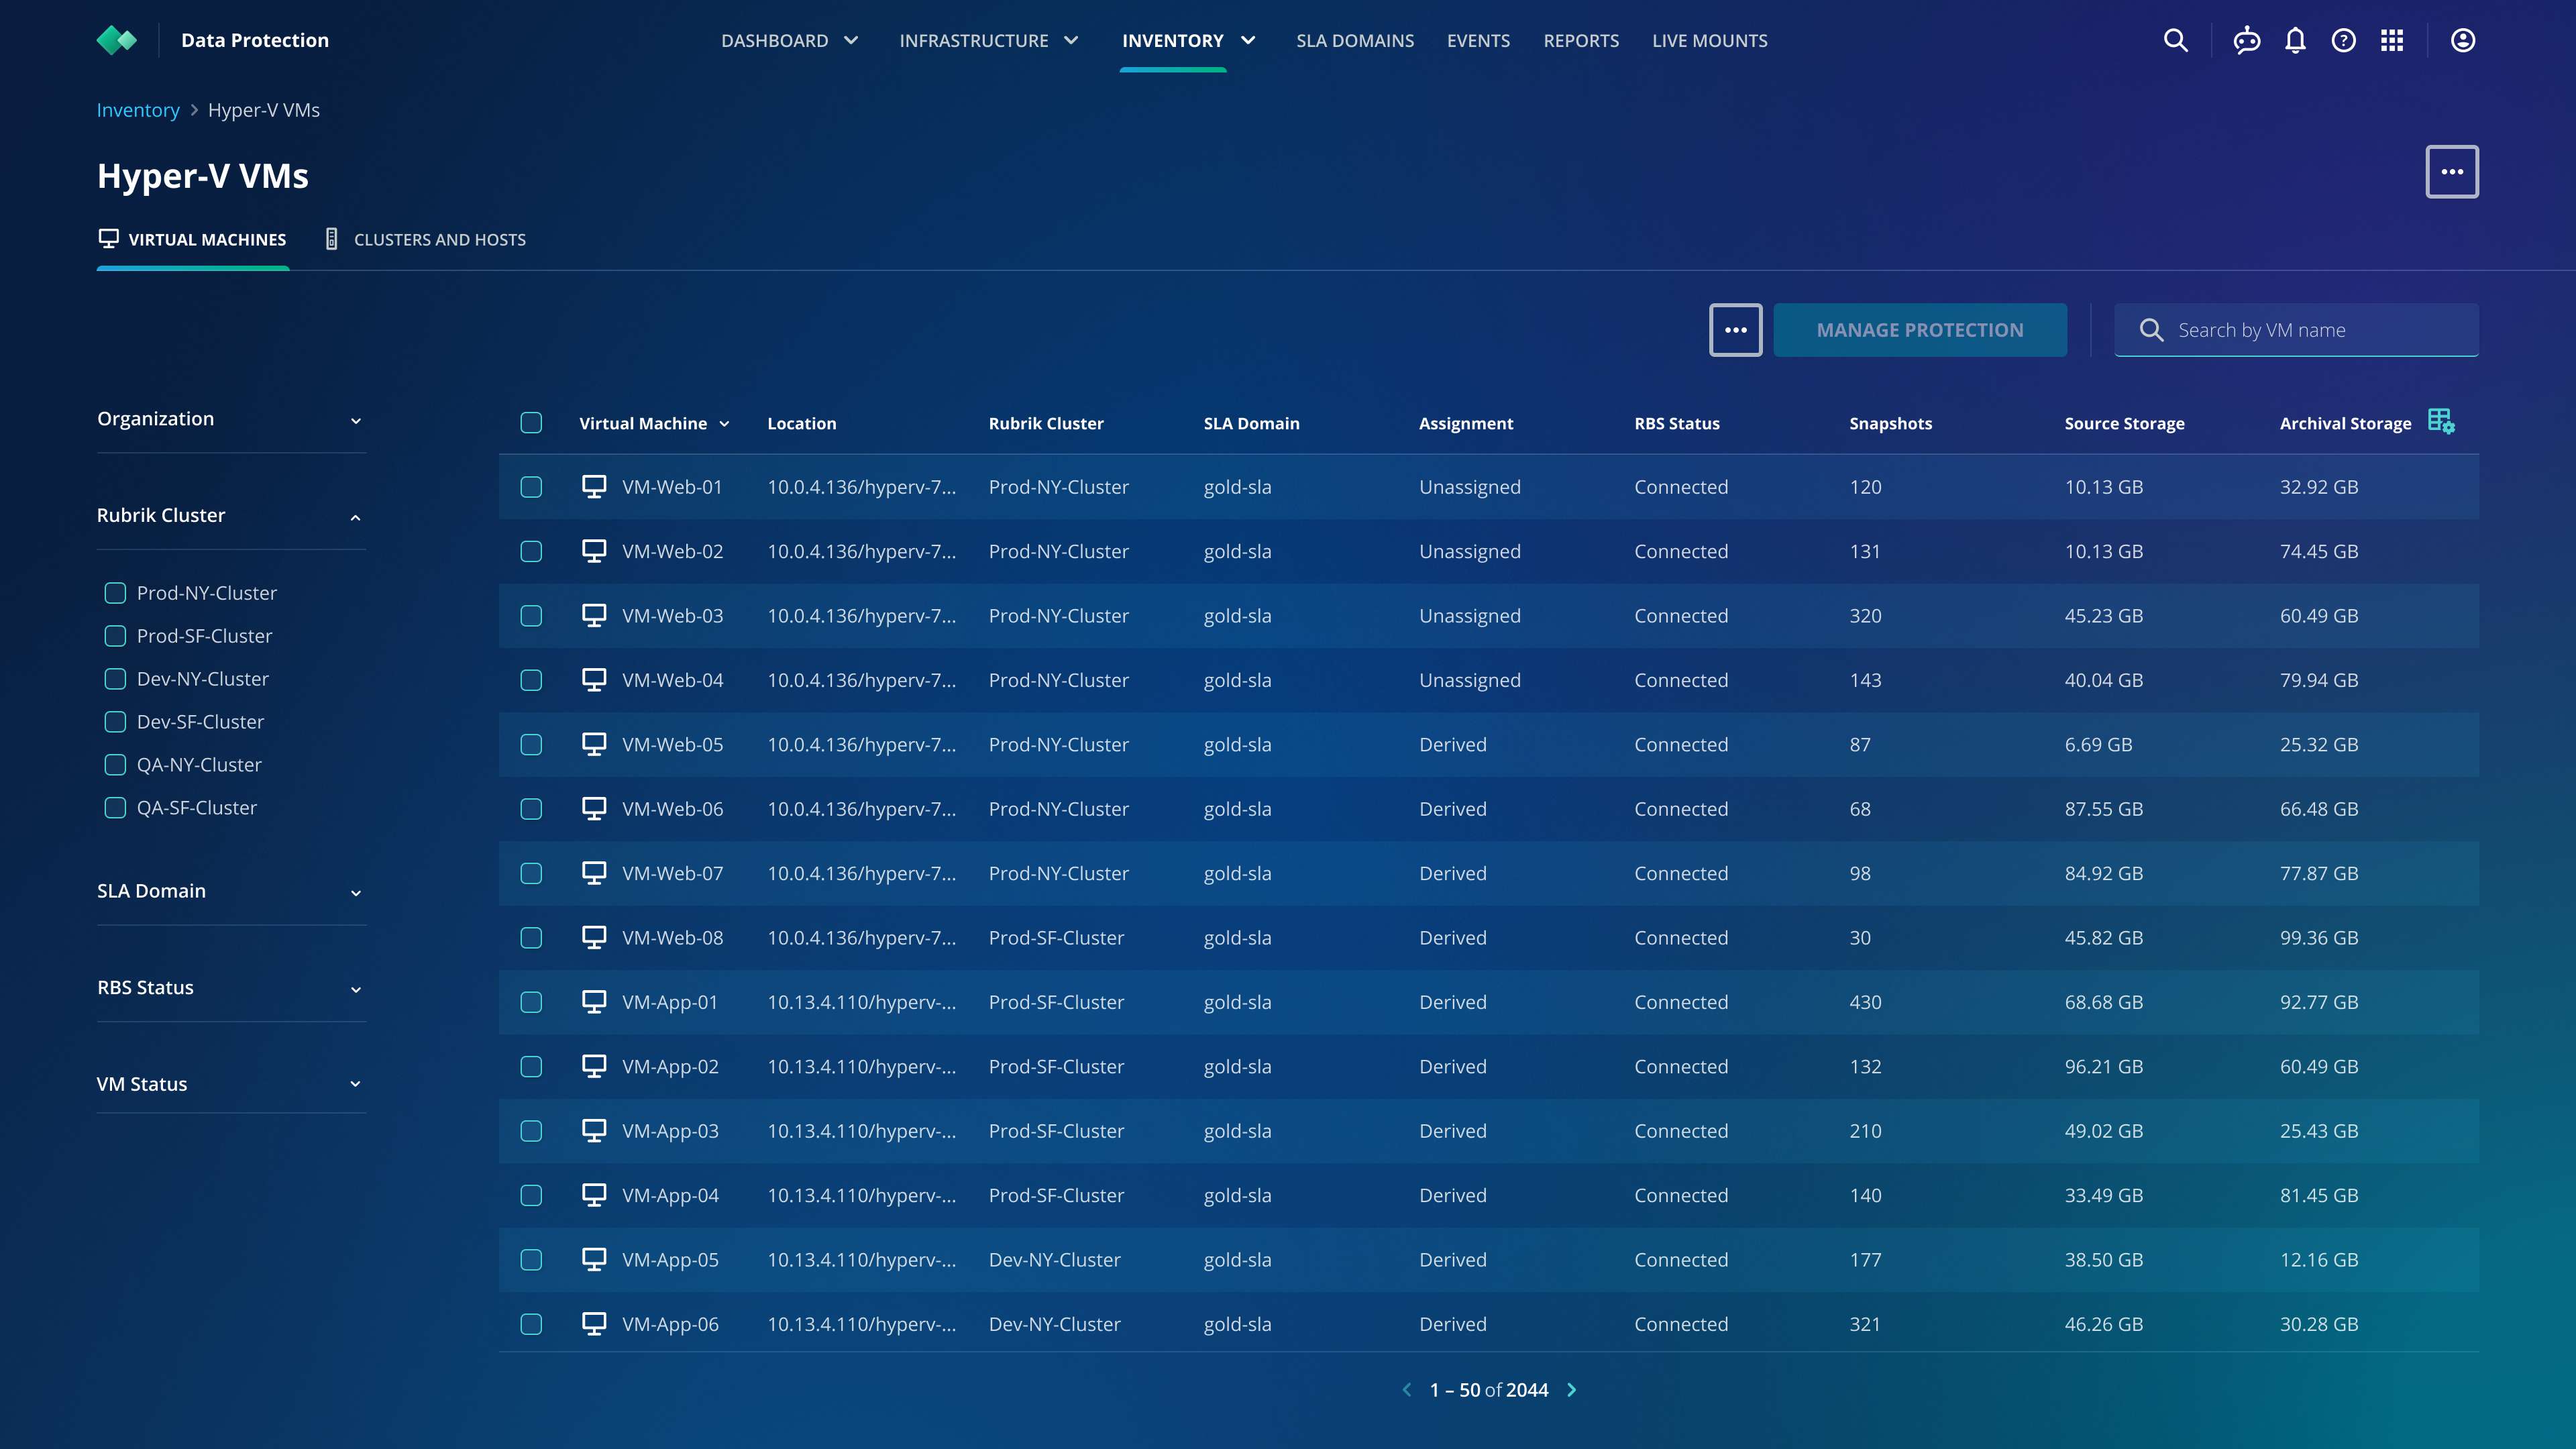Viewport: 2576px width, 1449px height.
Task: Follow the Inventory breadcrumb link
Action: tap(138, 110)
